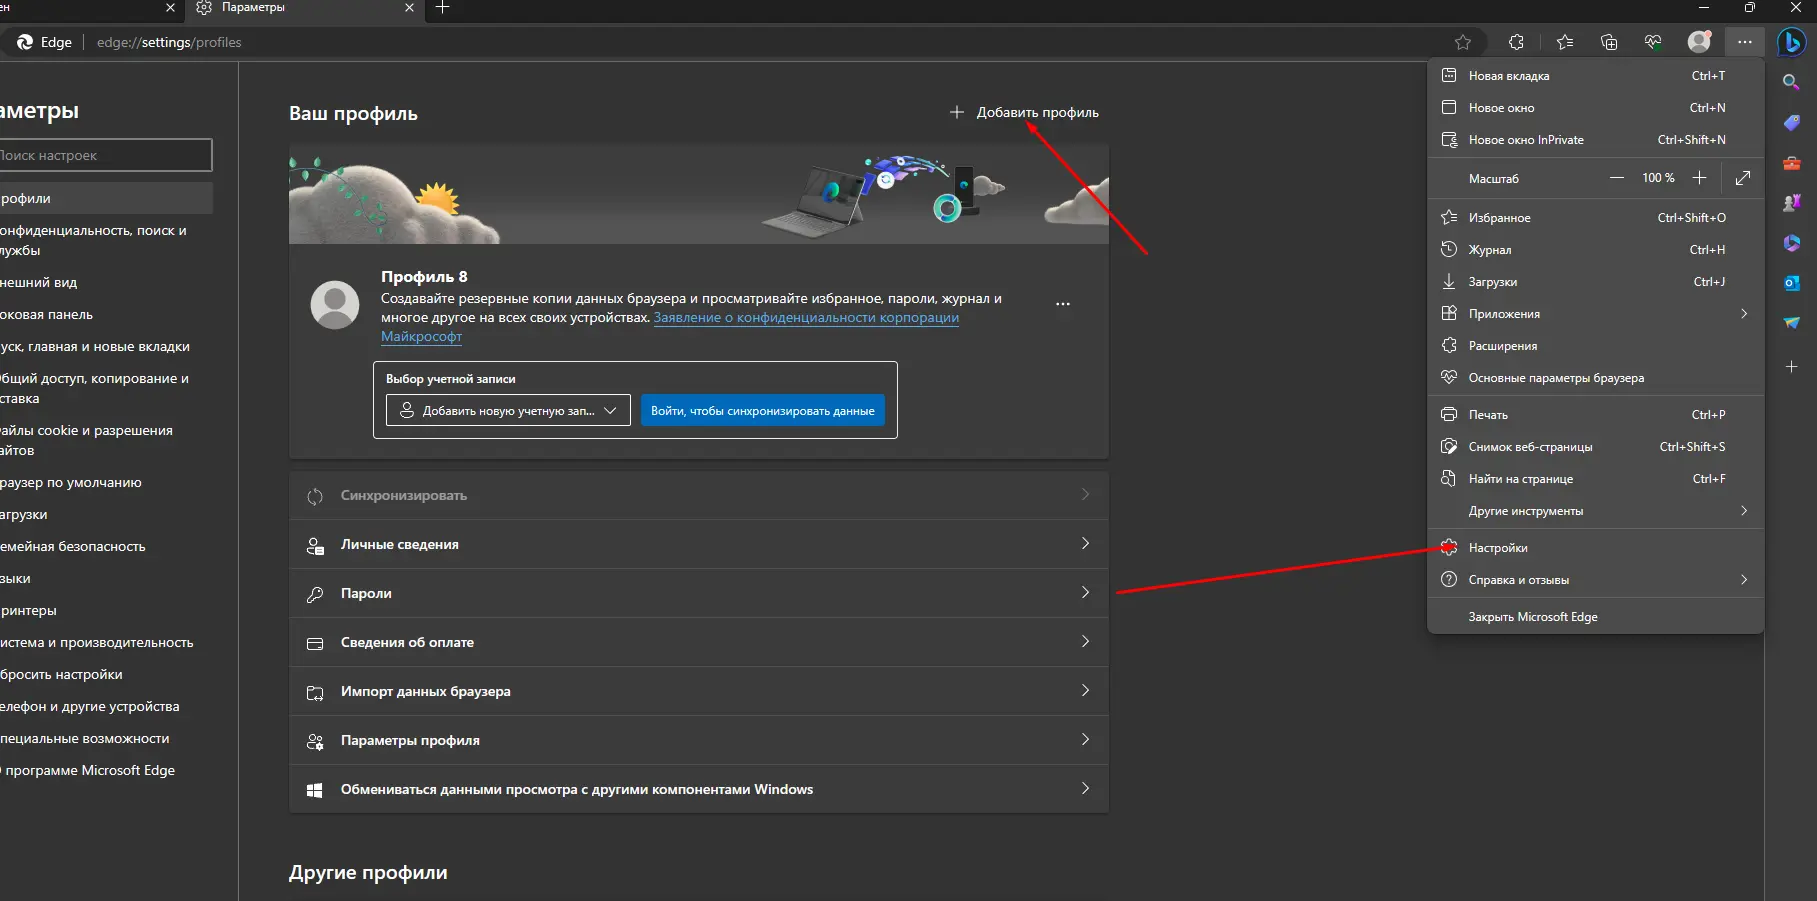This screenshot has height=901, width=1817.
Task: Expand Справка и отзывы submenu
Action: [x=1595, y=580]
